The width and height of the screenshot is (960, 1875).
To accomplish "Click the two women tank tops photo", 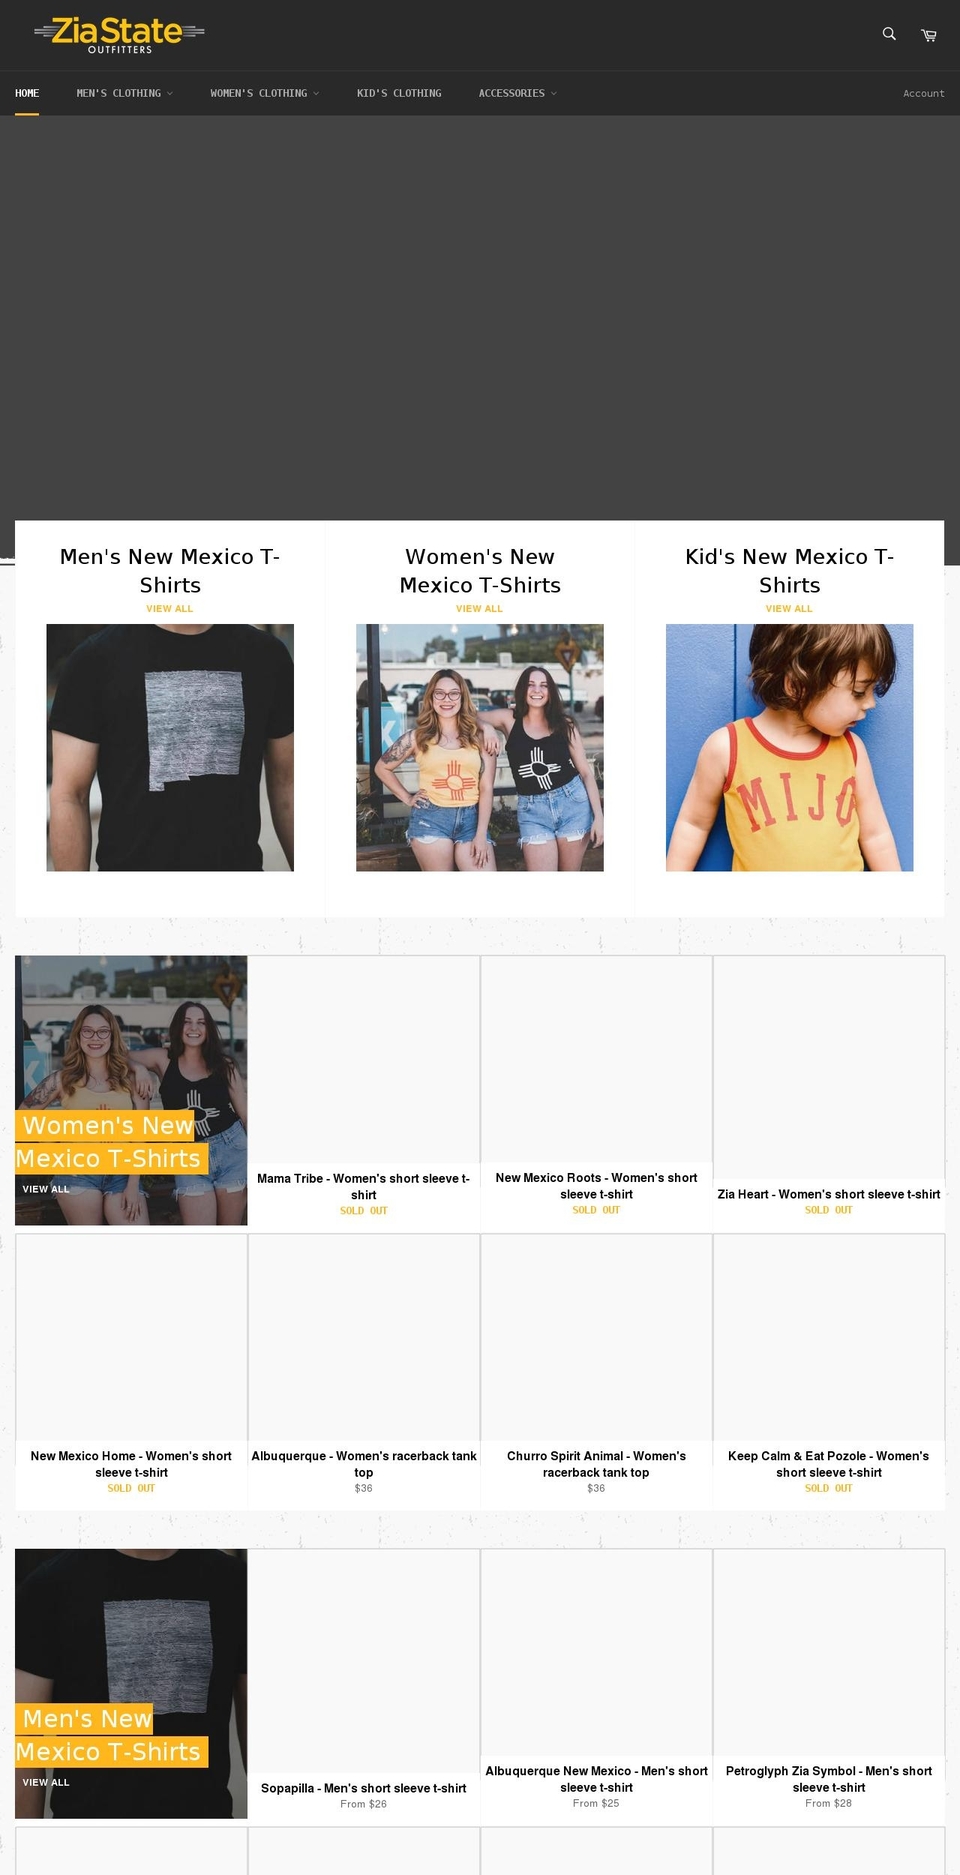I will click(480, 748).
